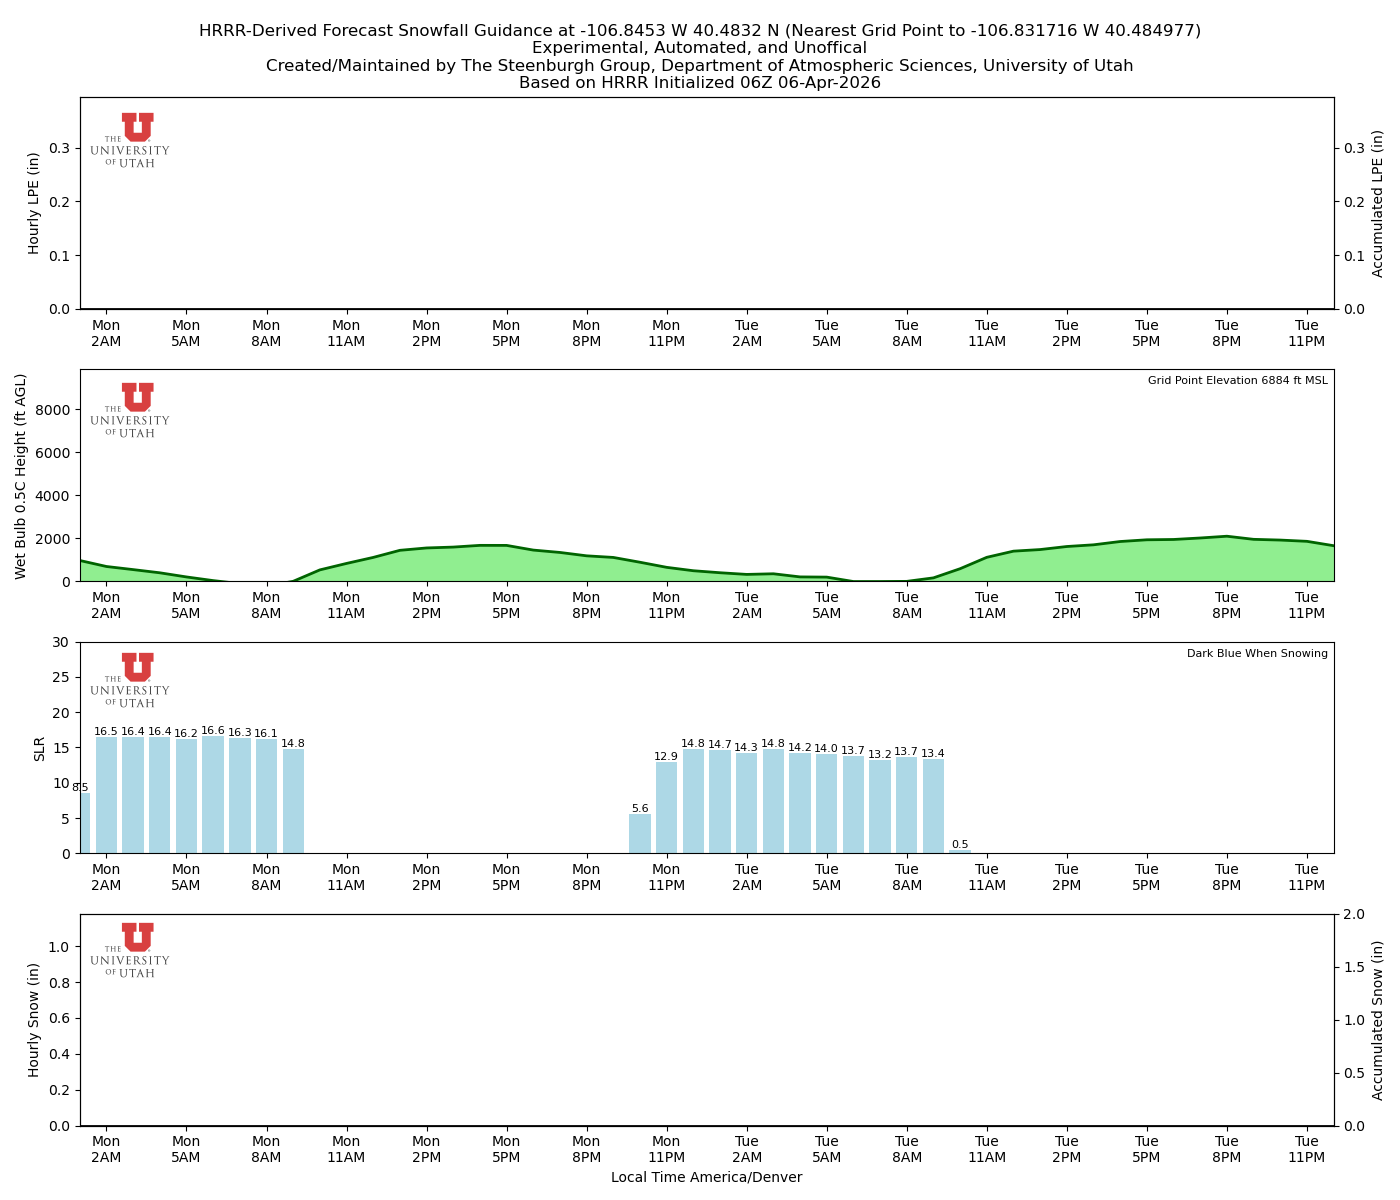Image resolution: width=1400 pixels, height=1200 pixels.
Task: Click the Utah logo in the Hourly Snow panel
Action: coord(131,950)
